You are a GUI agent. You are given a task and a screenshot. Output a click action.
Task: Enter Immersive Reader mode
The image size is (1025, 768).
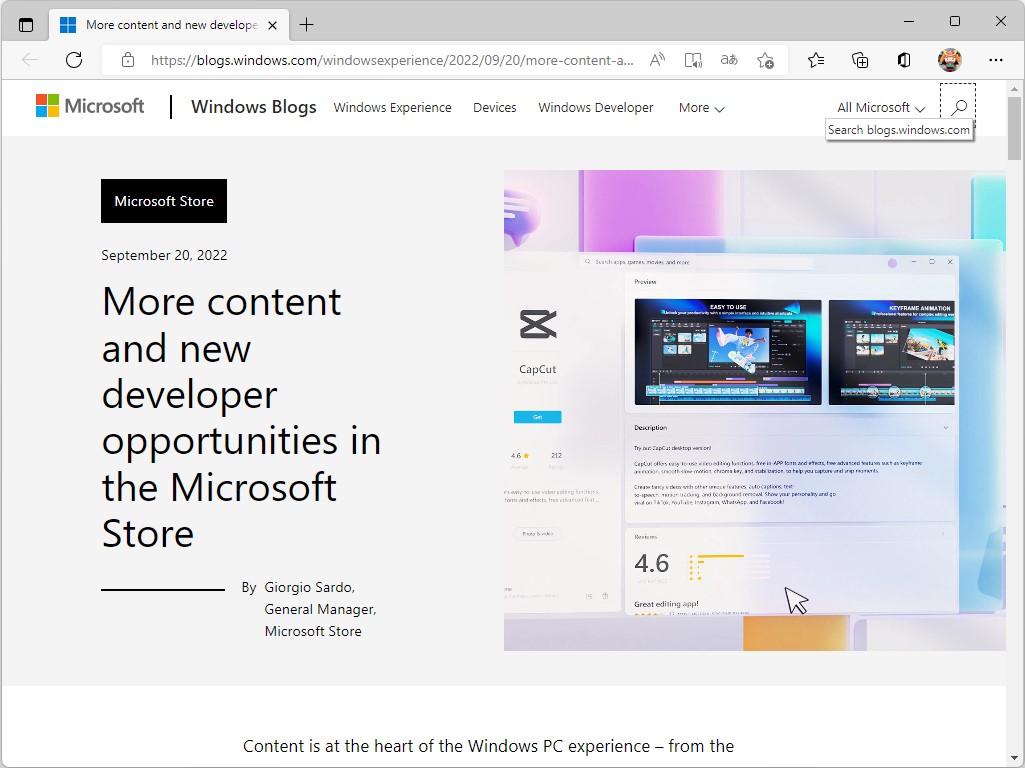click(693, 60)
